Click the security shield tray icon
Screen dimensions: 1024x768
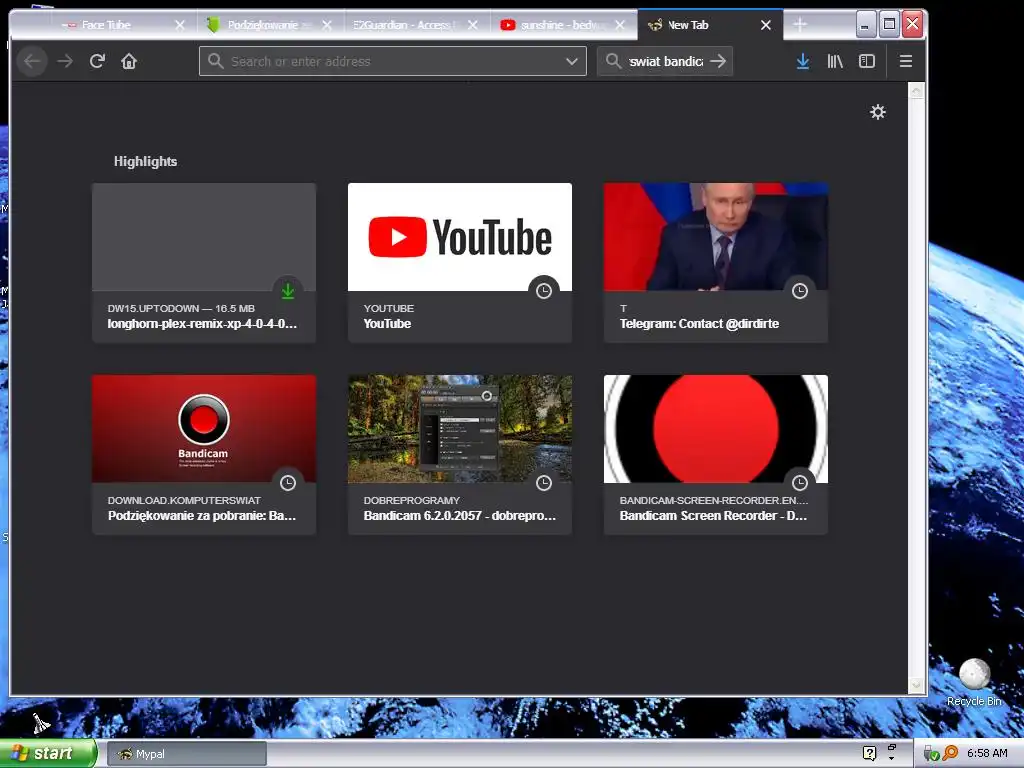point(931,754)
